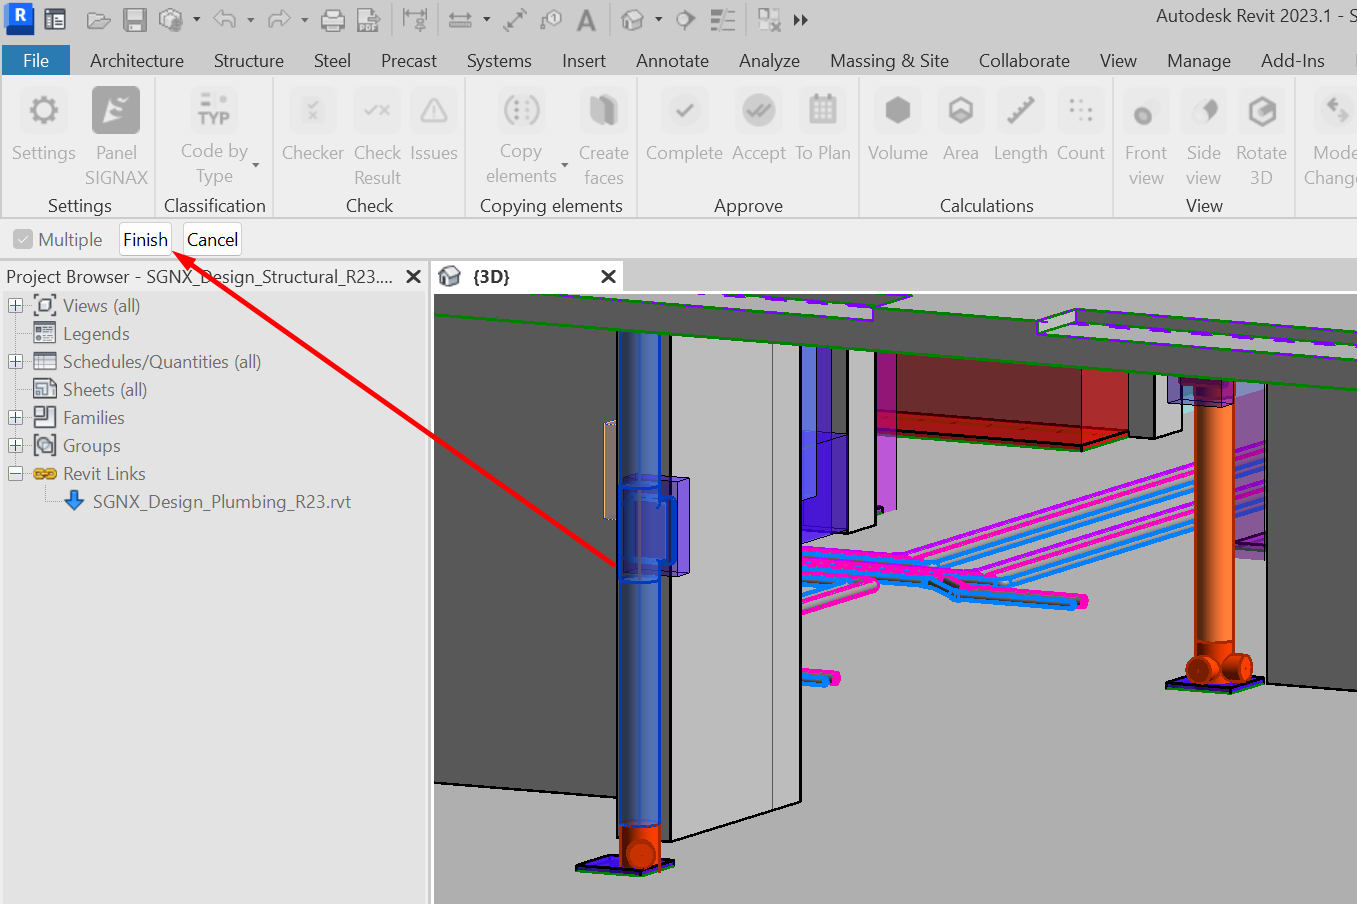Switch to the Annotate ribbon tab
This screenshot has width=1357, height=904.
672,60
